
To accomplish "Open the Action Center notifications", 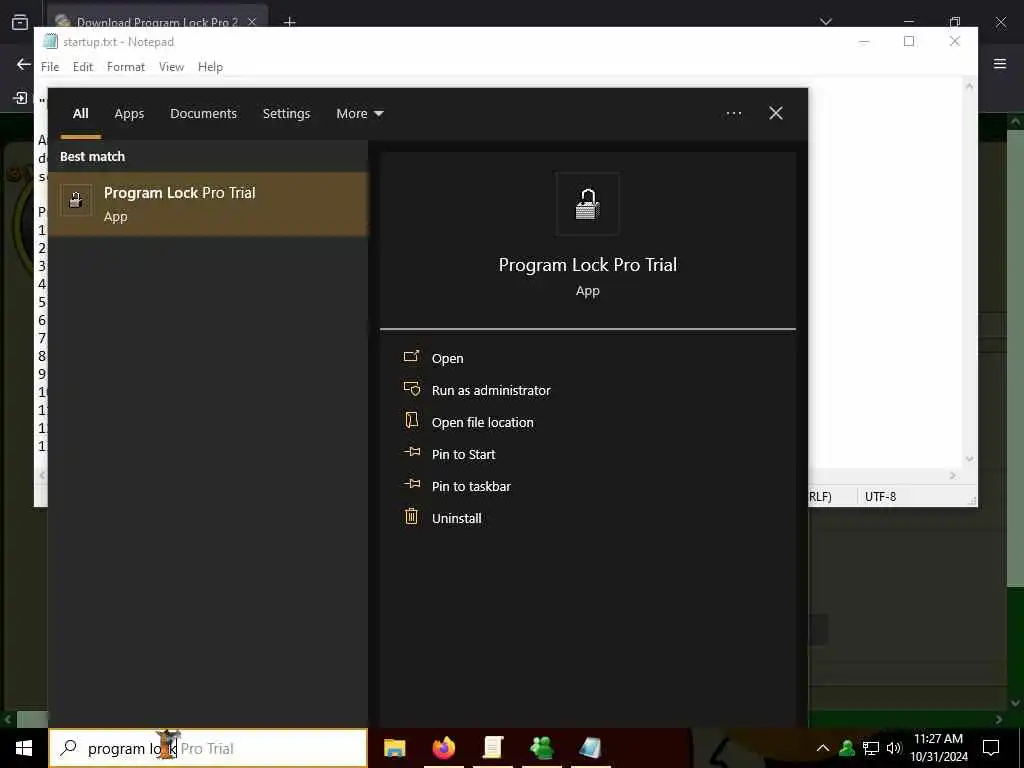I will tap(991, 748).
